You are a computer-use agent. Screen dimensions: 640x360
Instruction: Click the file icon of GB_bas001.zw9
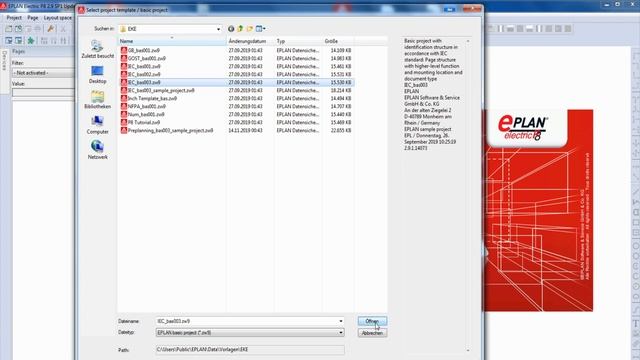[124, 50]
